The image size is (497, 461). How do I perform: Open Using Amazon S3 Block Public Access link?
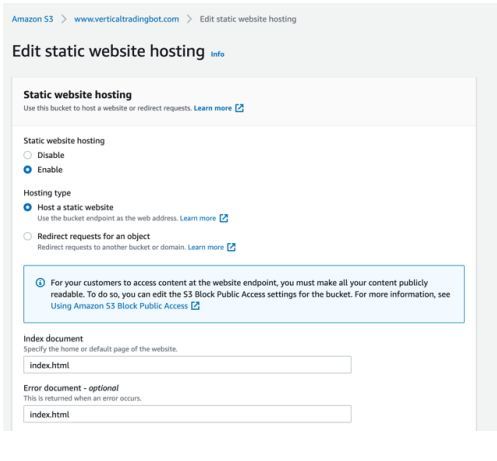click(119, 306)
